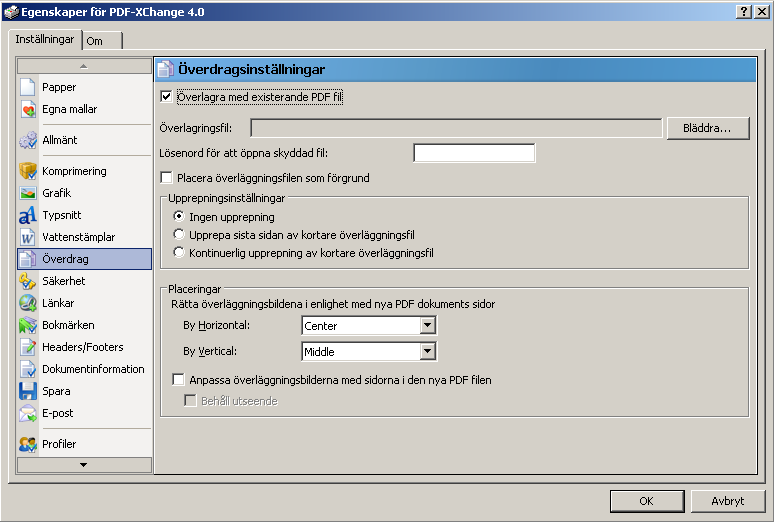Screen dimensions: 774x522
Task: Select Ingen upprepning radio button
Action: (179, 216)
